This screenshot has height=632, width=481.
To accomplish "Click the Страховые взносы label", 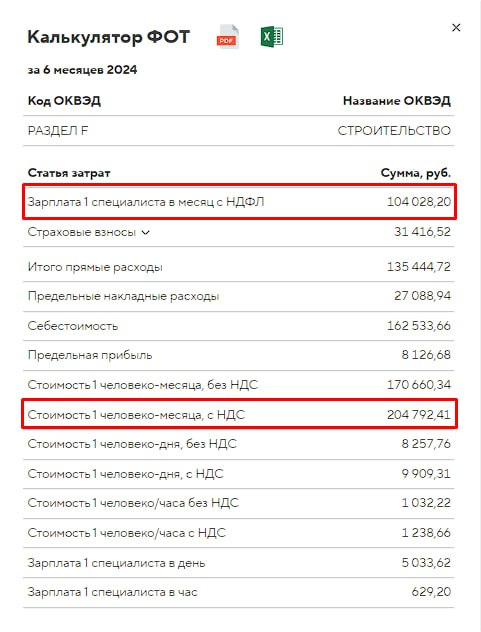I will [x=81, y=232].
